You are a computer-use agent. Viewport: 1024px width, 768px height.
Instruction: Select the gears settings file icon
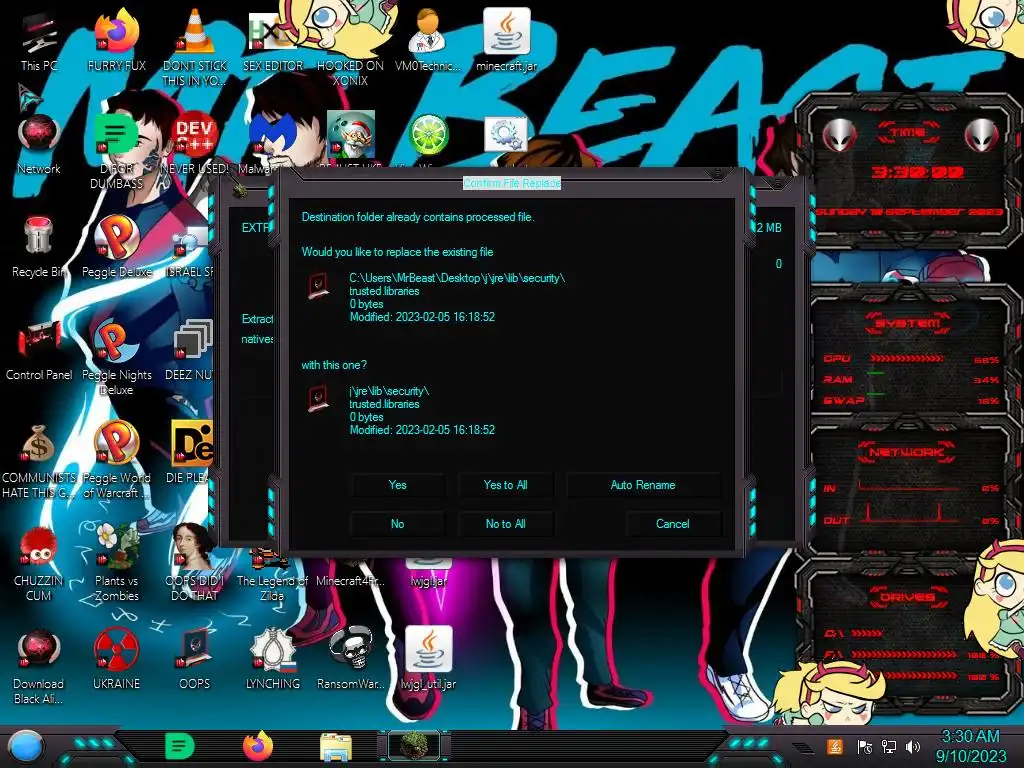(506, 135)
